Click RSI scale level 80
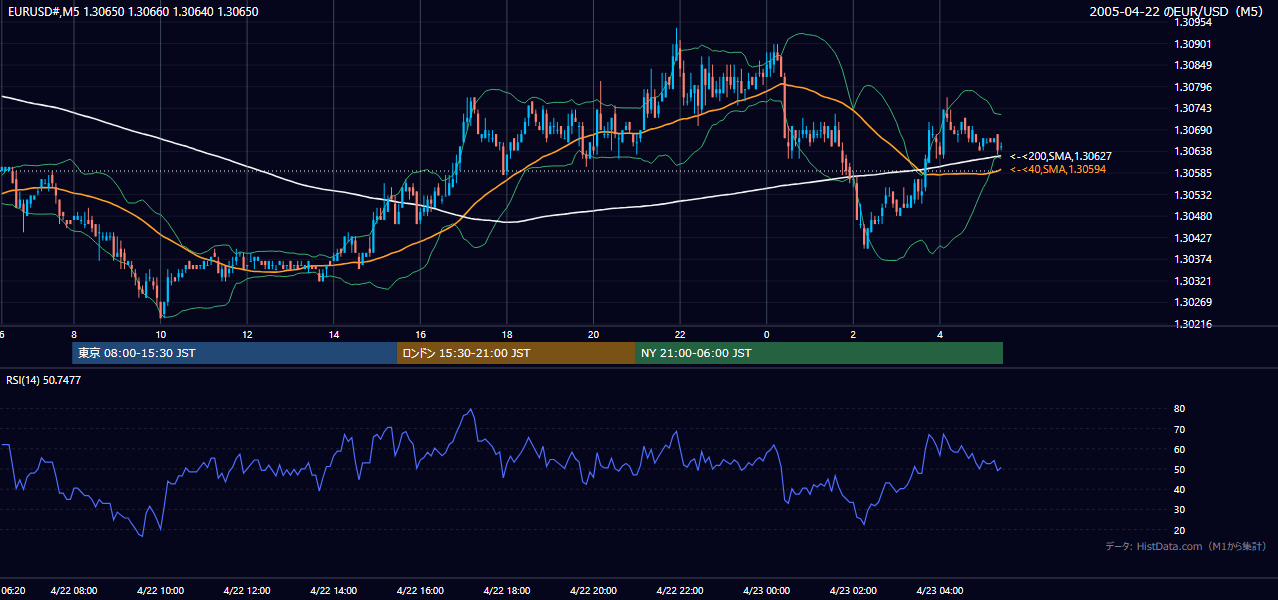Viewport: 1278px width, 600px height. tap(1179, 409)
